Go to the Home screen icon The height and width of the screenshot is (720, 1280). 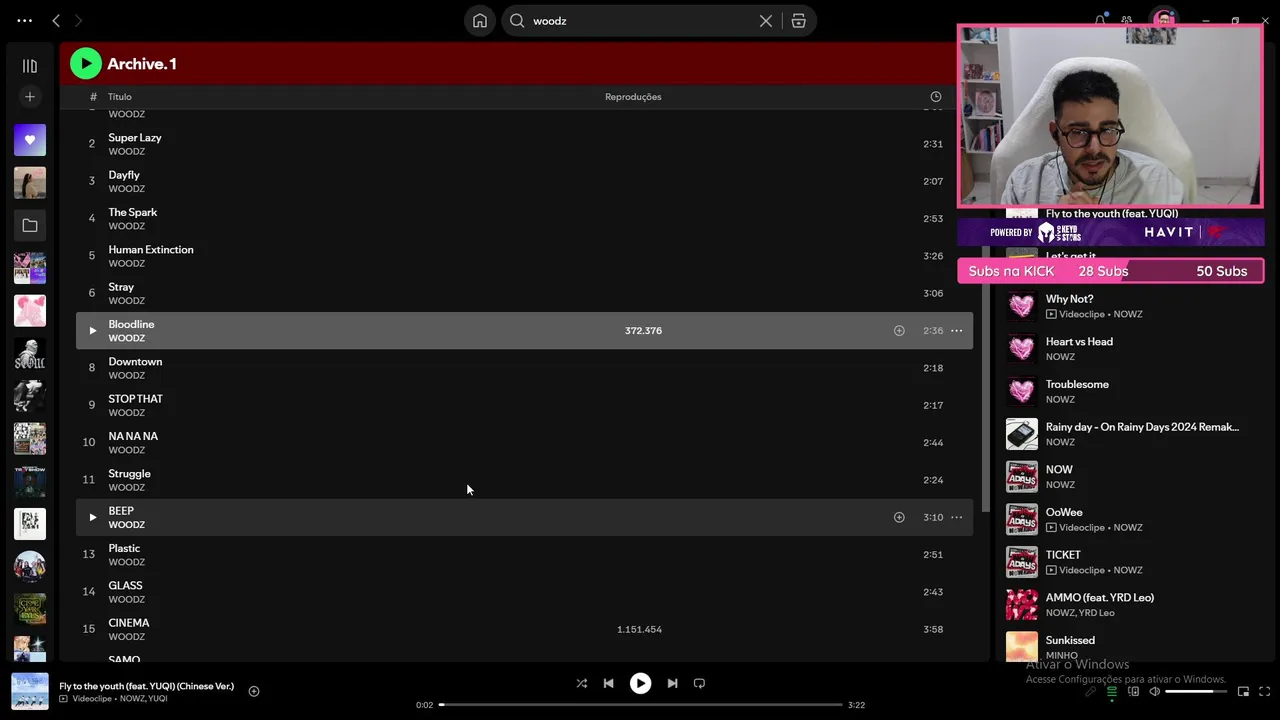point(480,21)
